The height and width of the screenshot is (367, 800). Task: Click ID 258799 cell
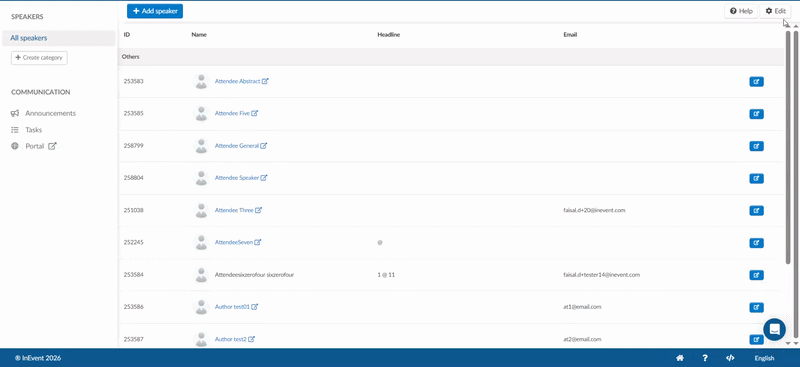tap(133, 145)
